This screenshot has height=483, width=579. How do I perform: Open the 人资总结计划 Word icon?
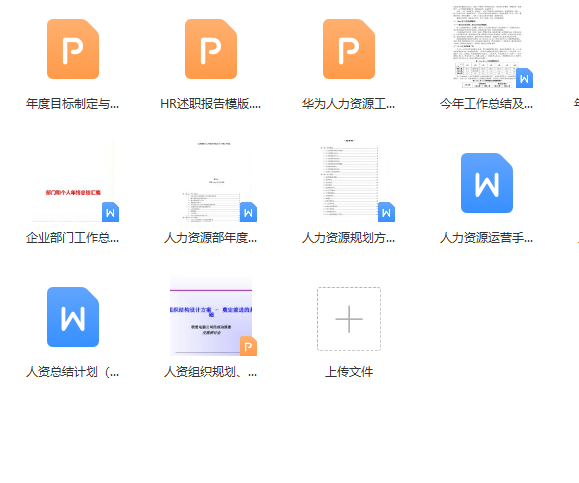point(73,317)
